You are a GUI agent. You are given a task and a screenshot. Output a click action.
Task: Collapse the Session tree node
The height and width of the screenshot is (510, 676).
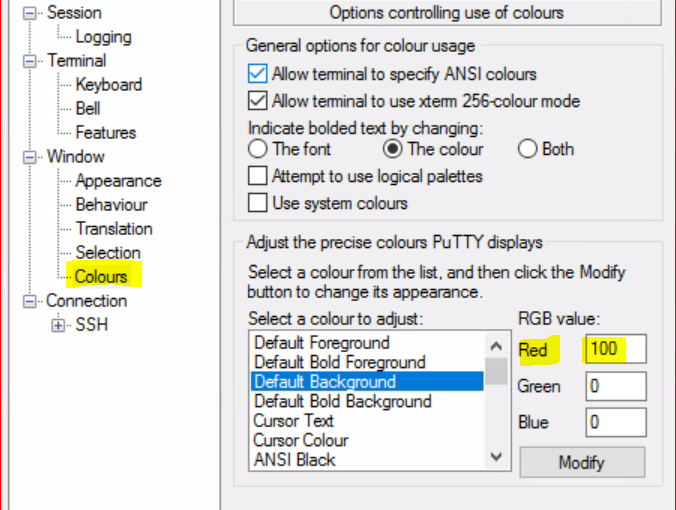(31, 13)
